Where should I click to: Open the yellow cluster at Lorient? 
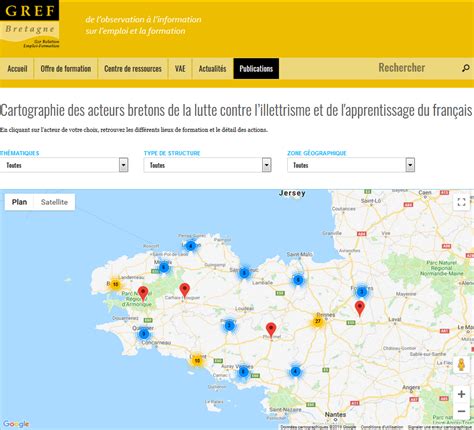pos(197,360)
